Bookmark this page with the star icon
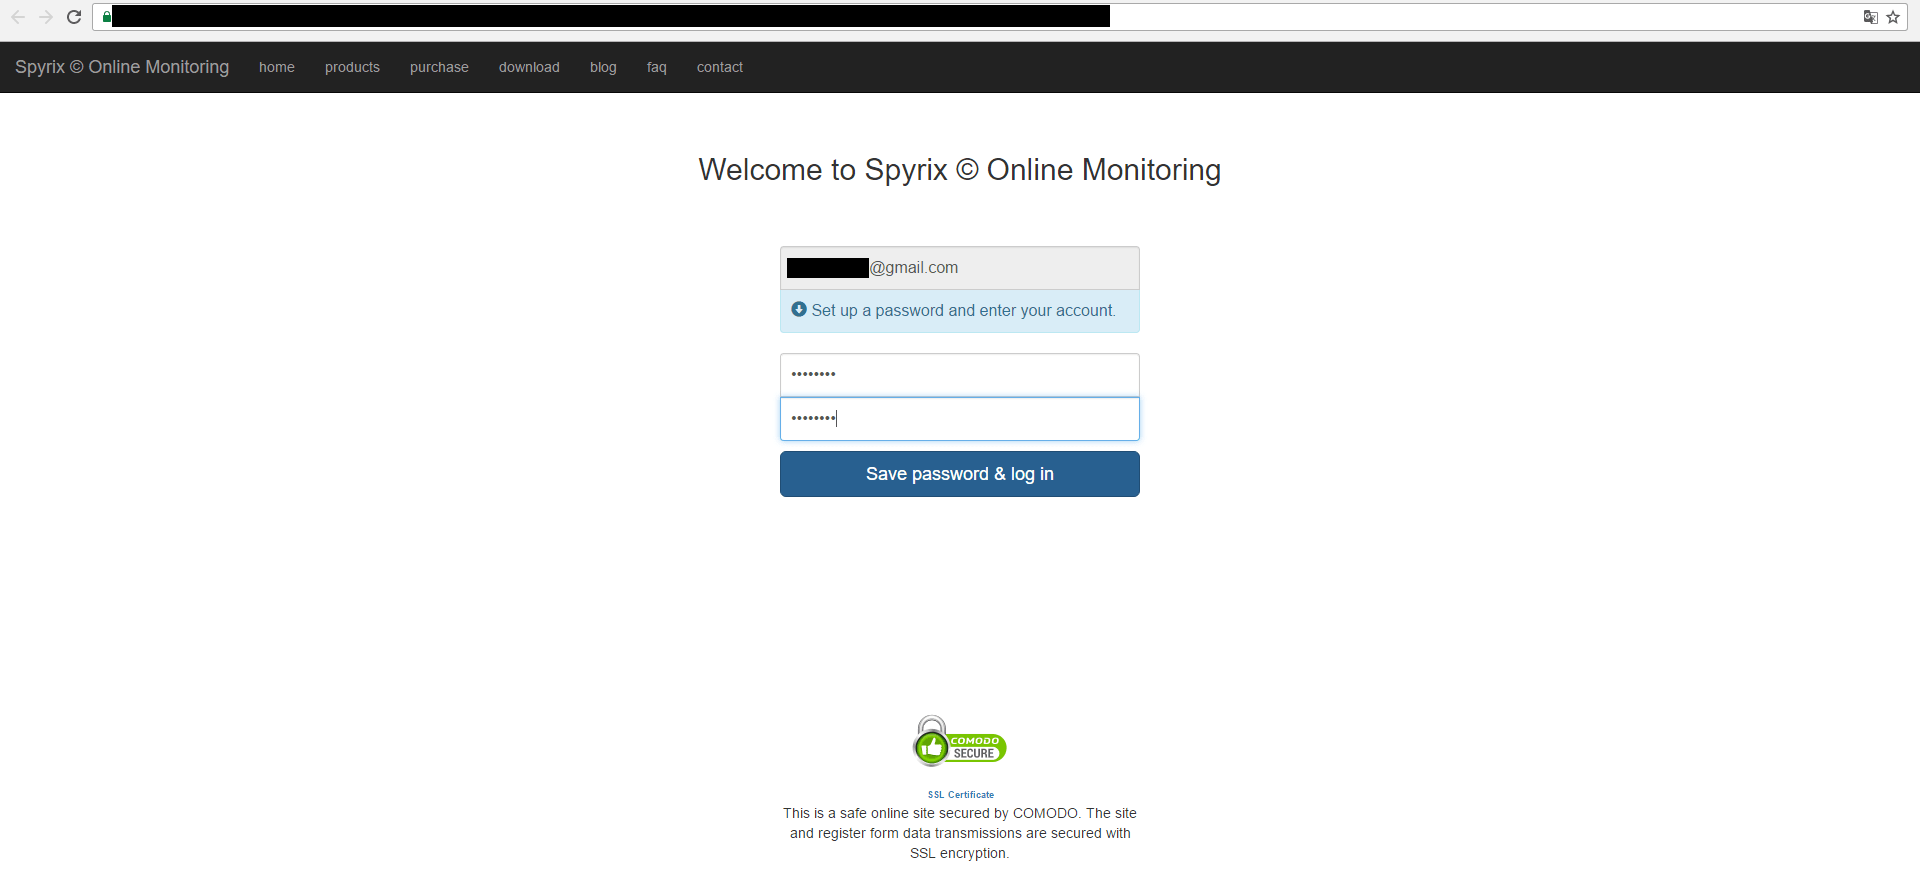 1893,17
